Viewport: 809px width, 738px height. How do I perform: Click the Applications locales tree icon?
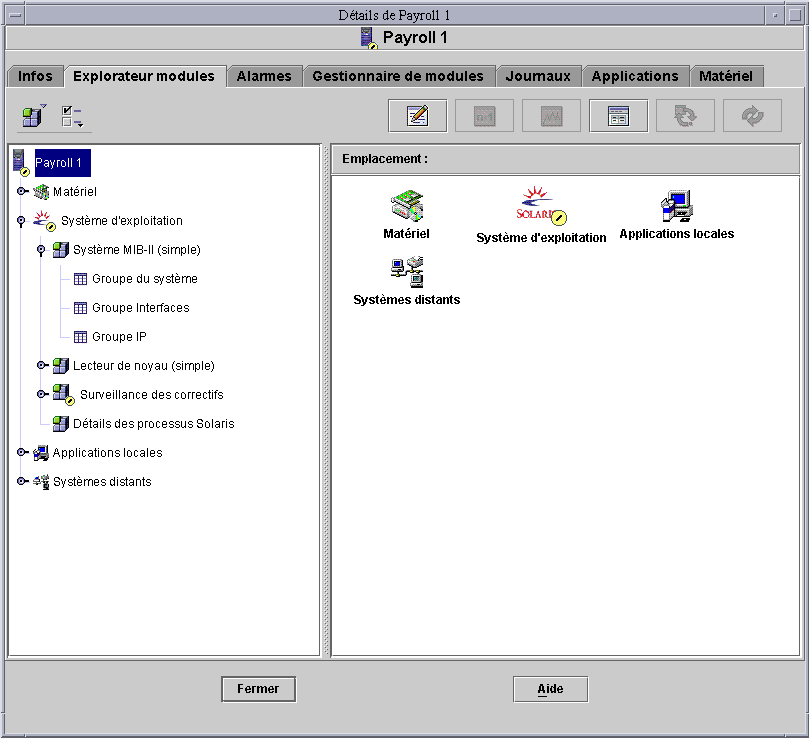coord(41,453)
